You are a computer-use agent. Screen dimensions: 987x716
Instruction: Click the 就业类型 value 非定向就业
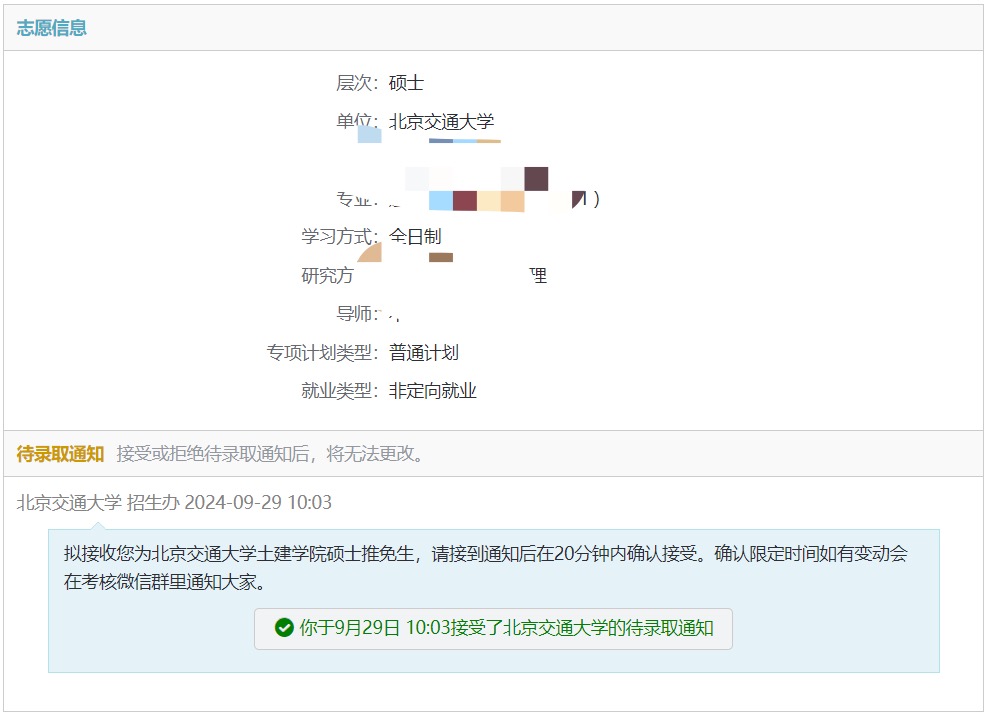432,390
